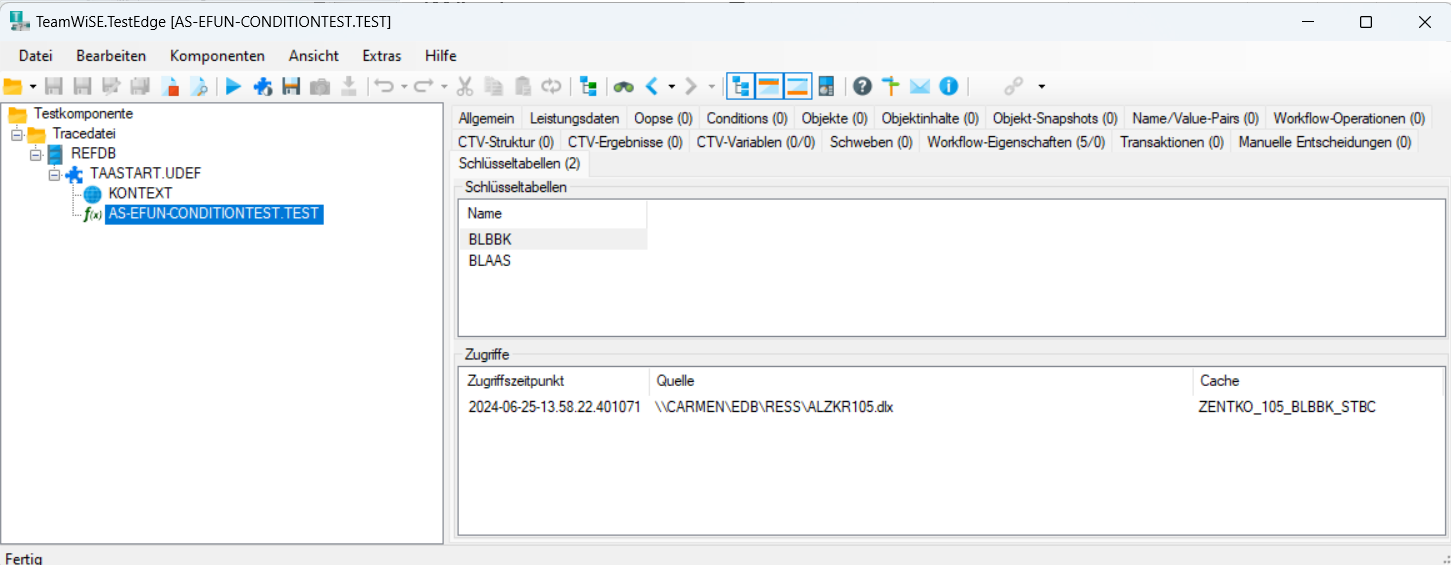The height and width of the screenshot is (565, 1452).
Task: Click the Quelle column header
Action: point(675,381)
